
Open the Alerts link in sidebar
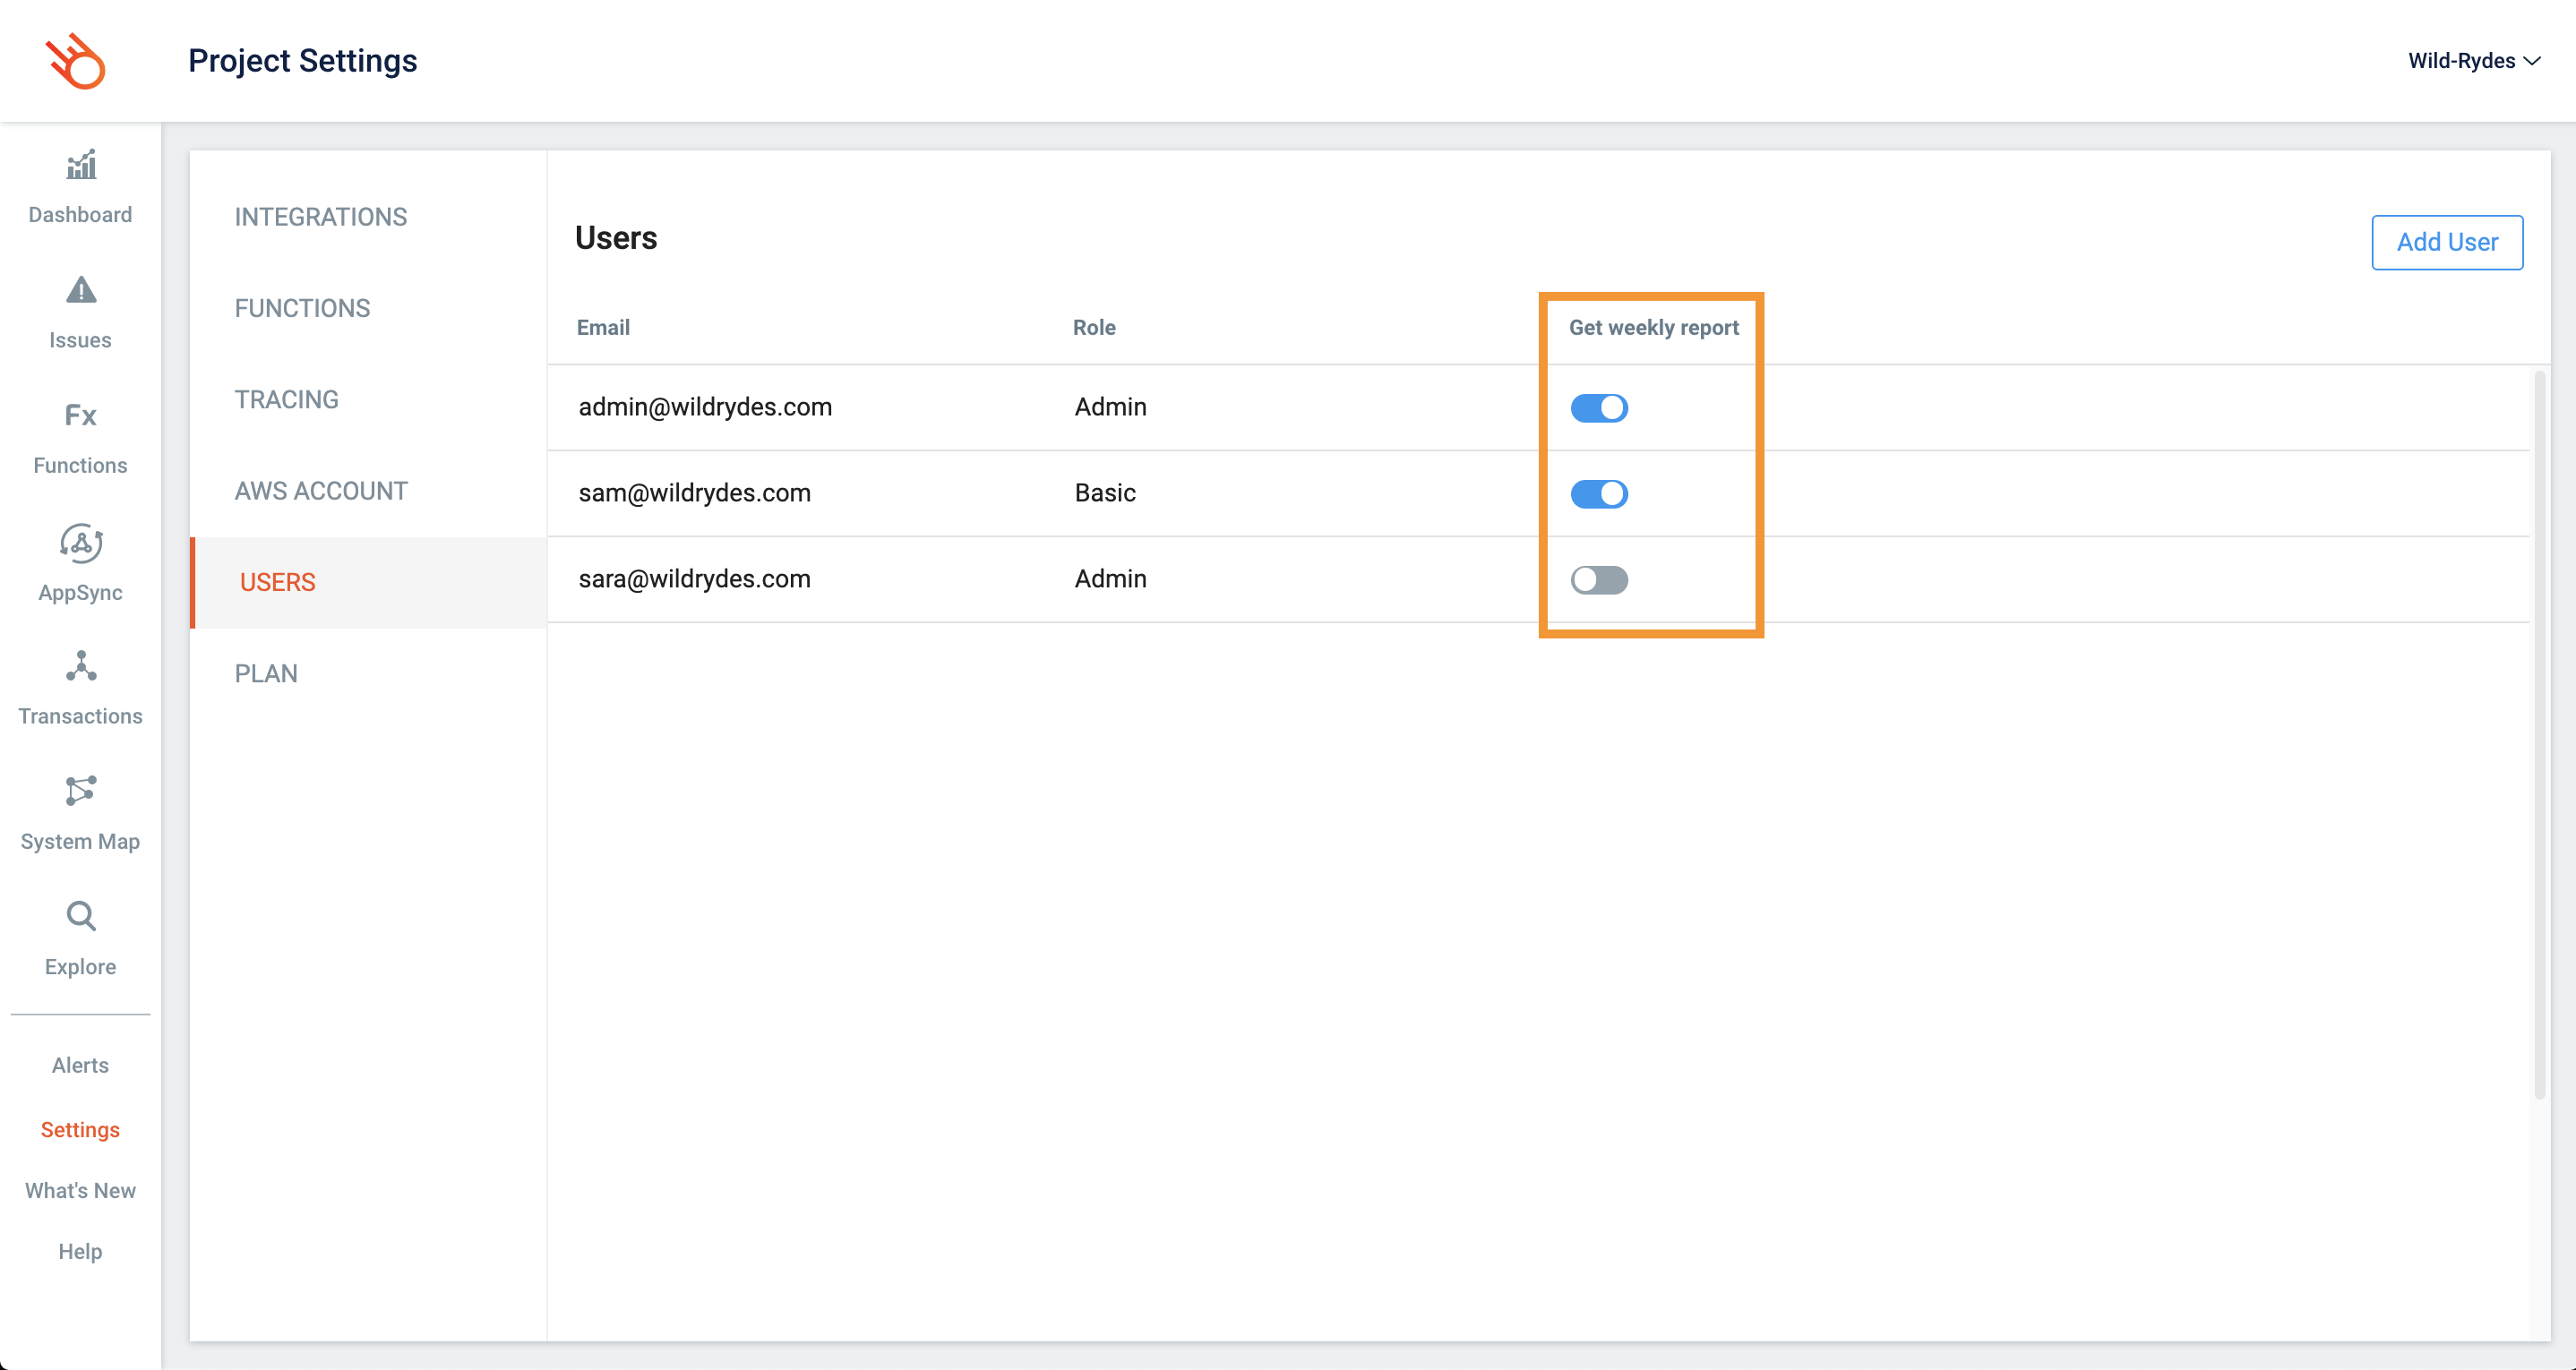pyautogui.click(x=80, y=1065)
